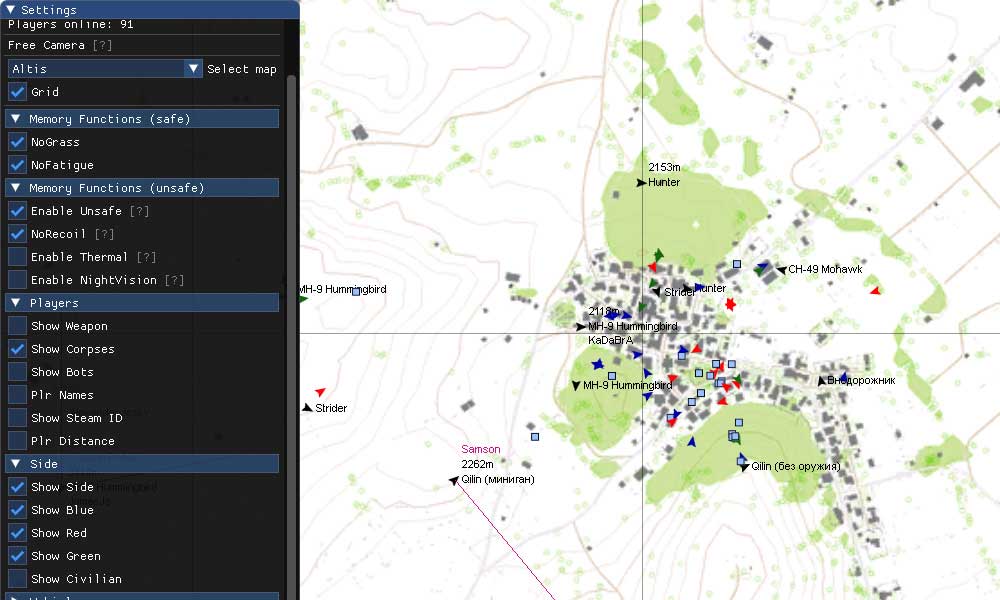Click the red star marker in town
This screenshot has height=600, width=1000.
pyautogui.click(x=730, y=304)
